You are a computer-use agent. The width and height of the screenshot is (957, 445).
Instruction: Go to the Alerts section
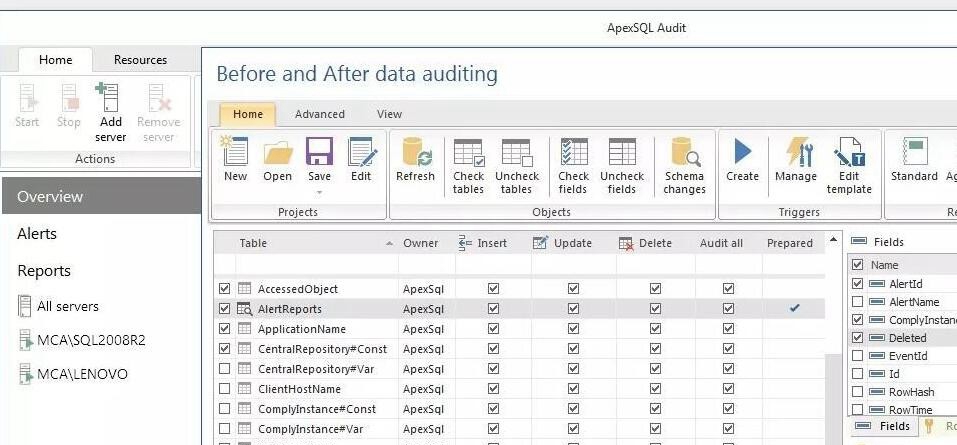tap(37, 234)
